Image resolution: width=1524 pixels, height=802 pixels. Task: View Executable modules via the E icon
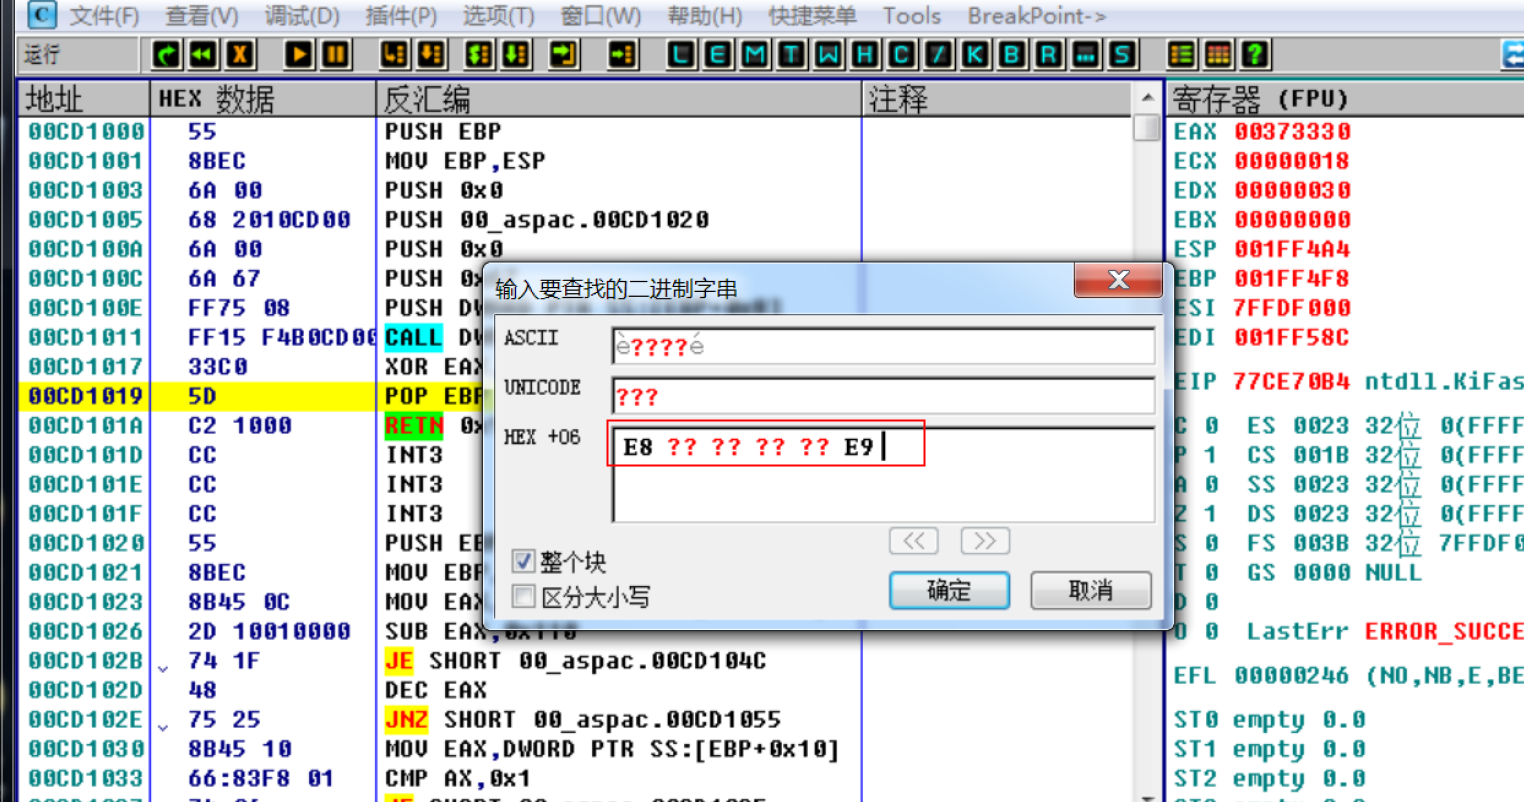[717, 55]
